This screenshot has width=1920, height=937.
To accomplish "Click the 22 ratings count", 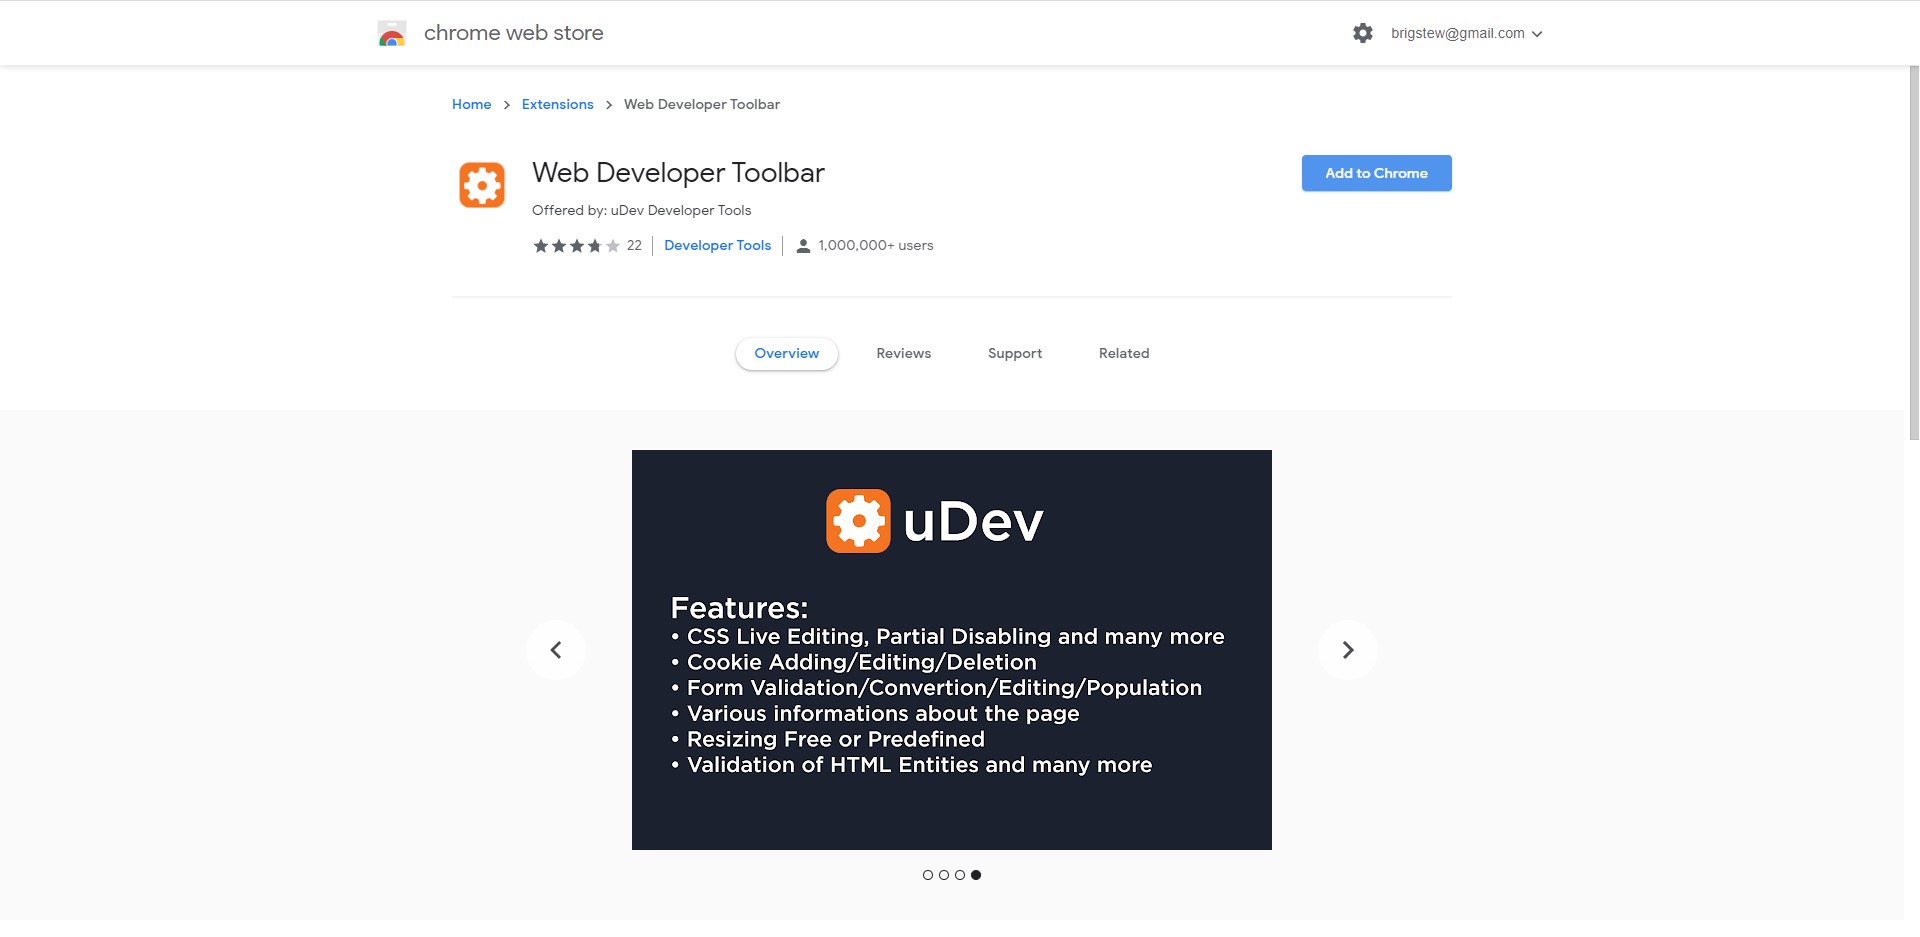I will click(634, 246).
